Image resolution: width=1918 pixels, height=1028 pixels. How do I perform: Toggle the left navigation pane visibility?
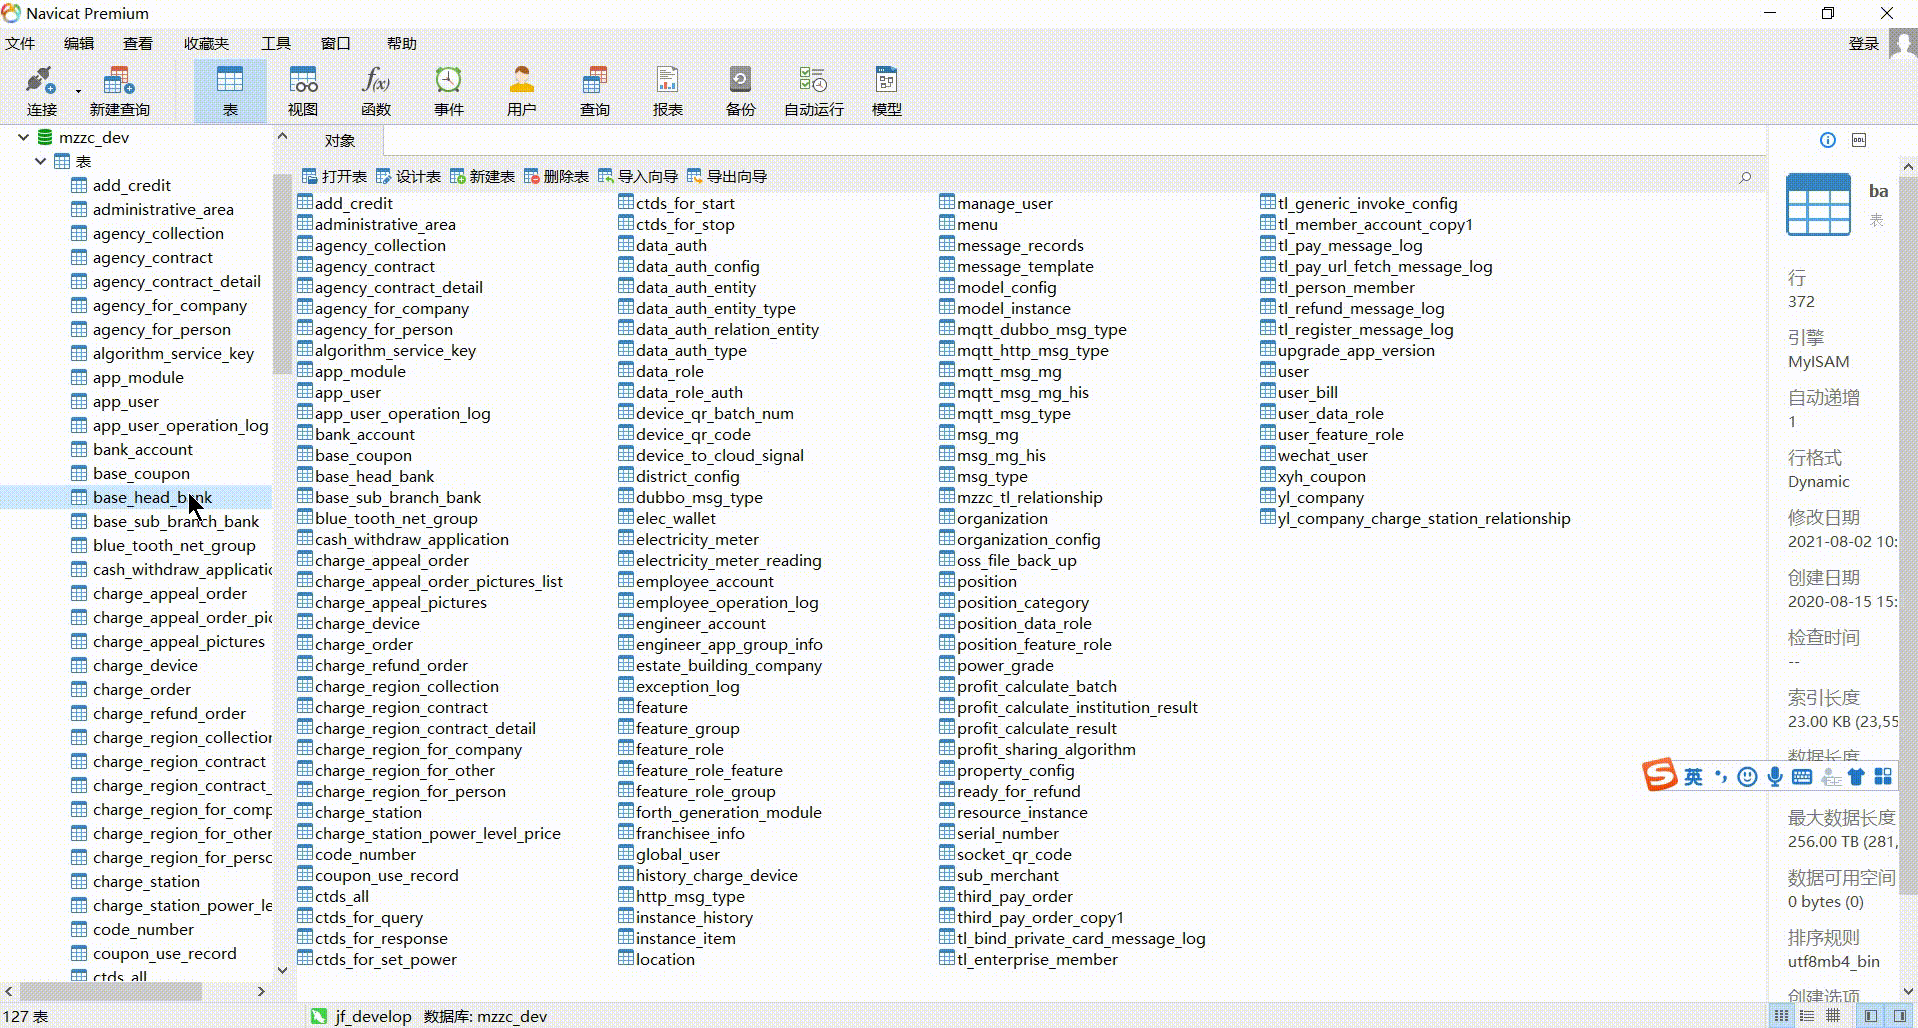1870,1016
